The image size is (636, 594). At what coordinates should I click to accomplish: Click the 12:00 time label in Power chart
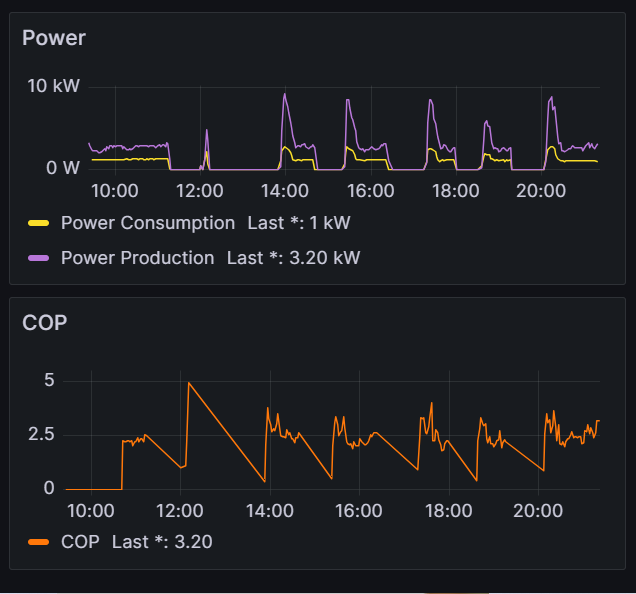pos(200,191)
